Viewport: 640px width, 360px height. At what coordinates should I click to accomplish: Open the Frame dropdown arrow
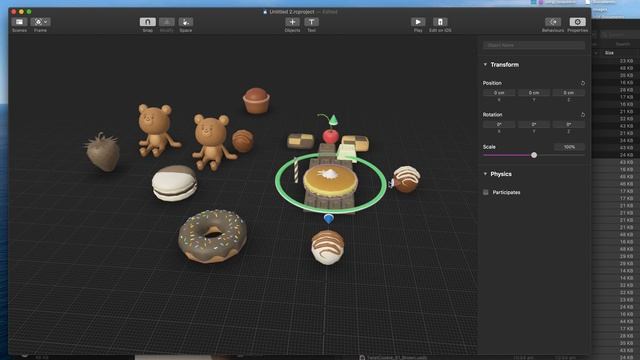(x=46, y=22)
